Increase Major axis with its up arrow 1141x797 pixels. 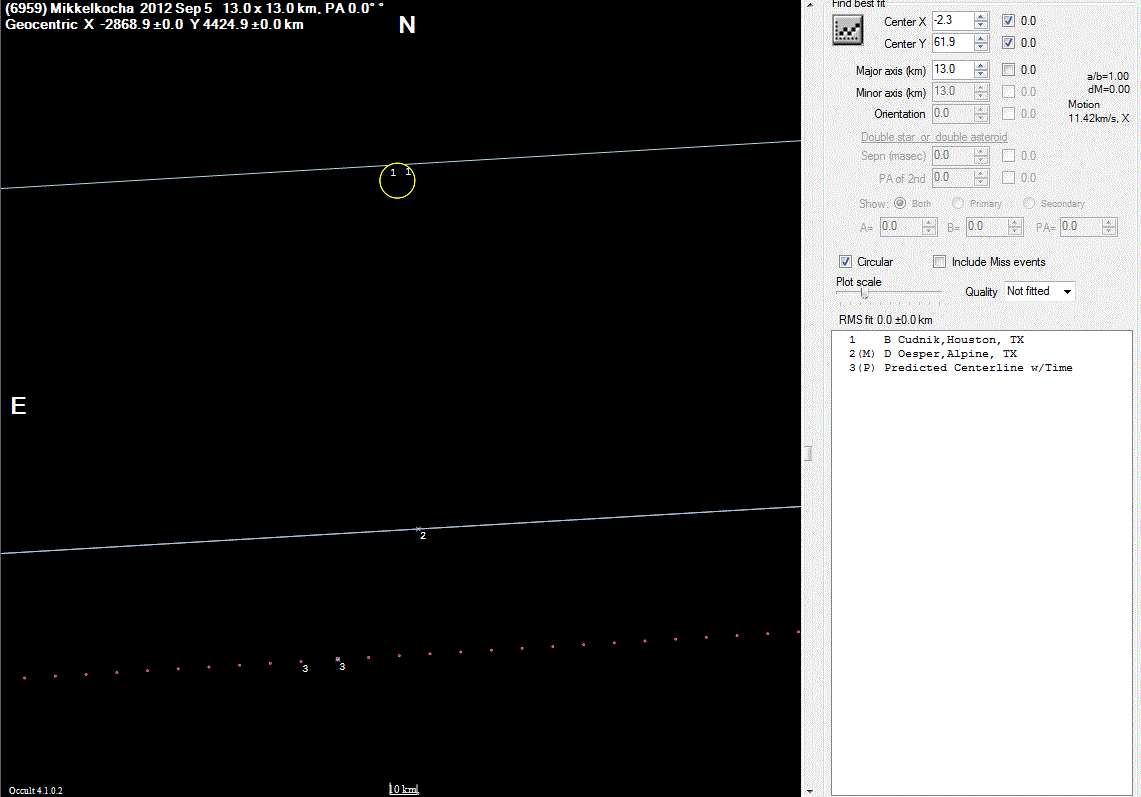coord(981,66)
